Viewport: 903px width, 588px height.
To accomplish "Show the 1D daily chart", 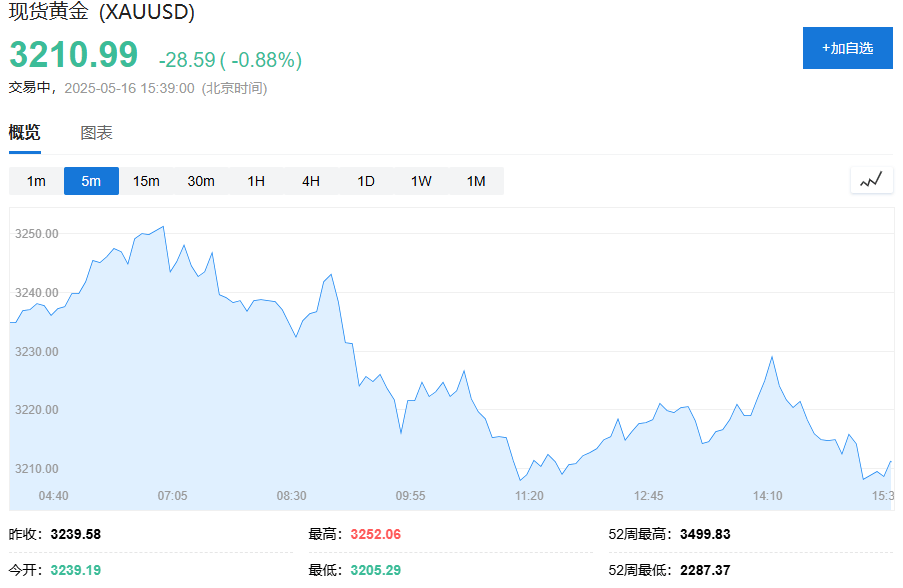I will (x=366, y=181).
